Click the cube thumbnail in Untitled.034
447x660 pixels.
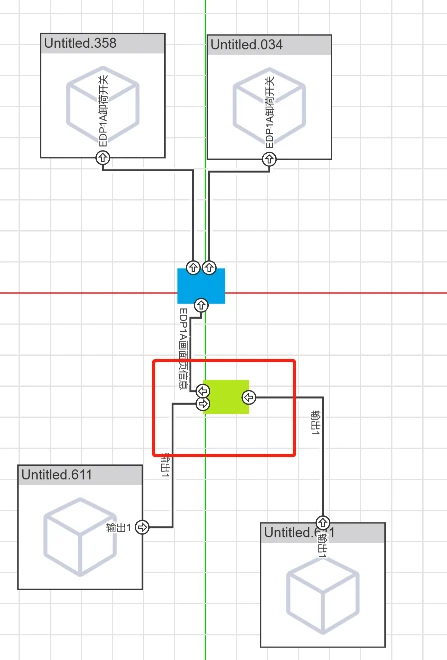(269, 106)
